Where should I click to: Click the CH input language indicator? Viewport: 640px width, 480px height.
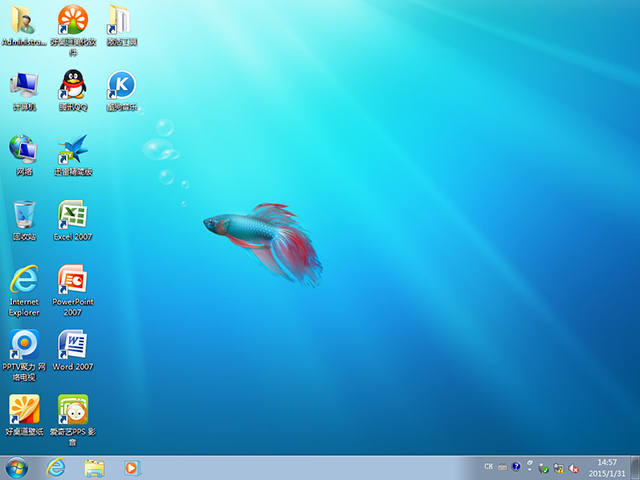tap(488, 467)
